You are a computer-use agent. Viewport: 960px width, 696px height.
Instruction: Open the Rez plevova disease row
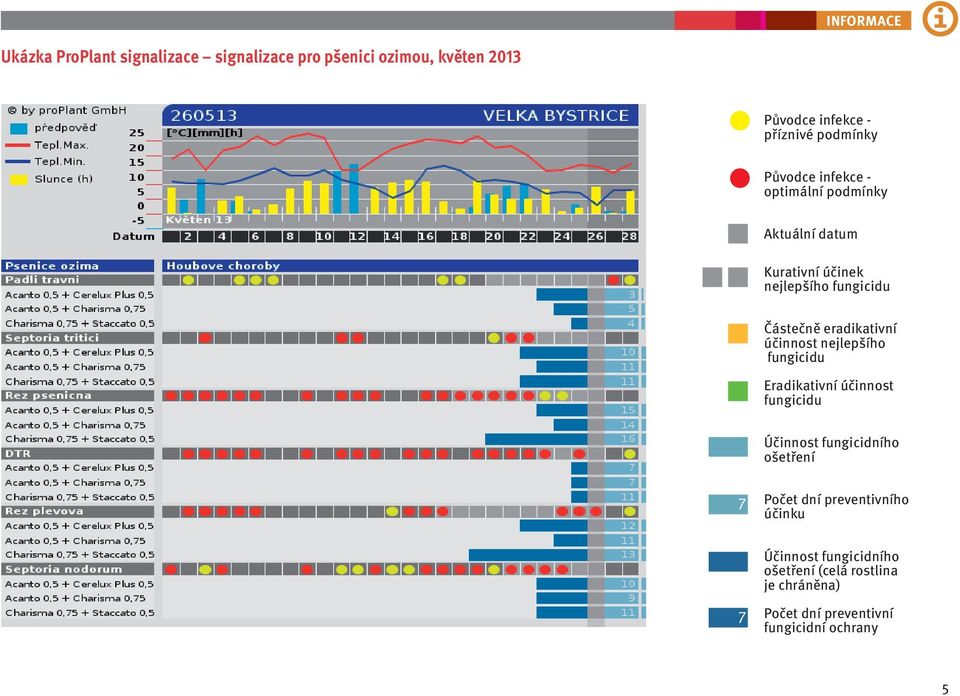point(78,511)
